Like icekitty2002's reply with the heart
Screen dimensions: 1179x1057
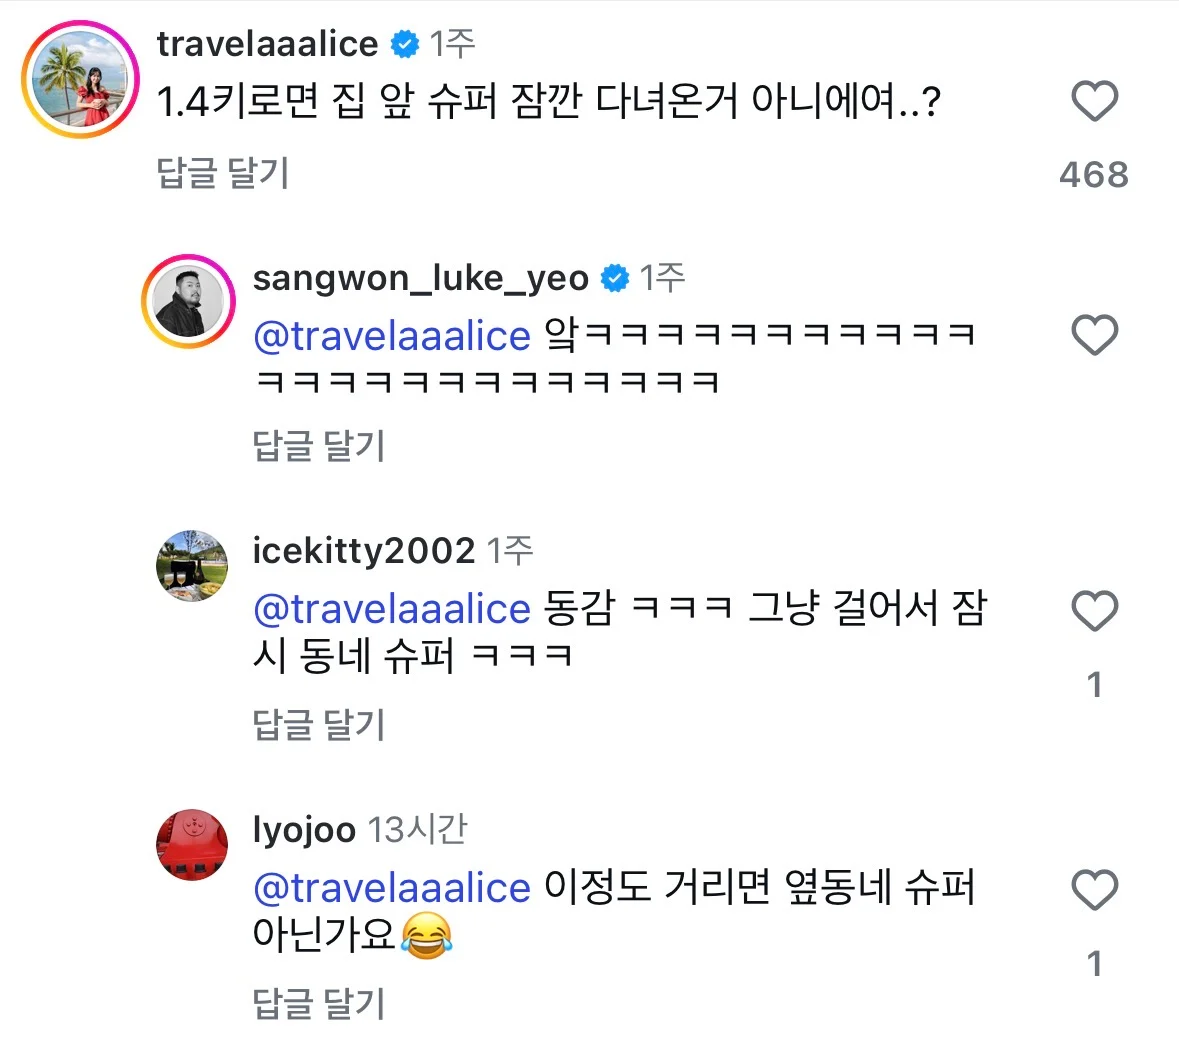click(x=1094, y=610)
